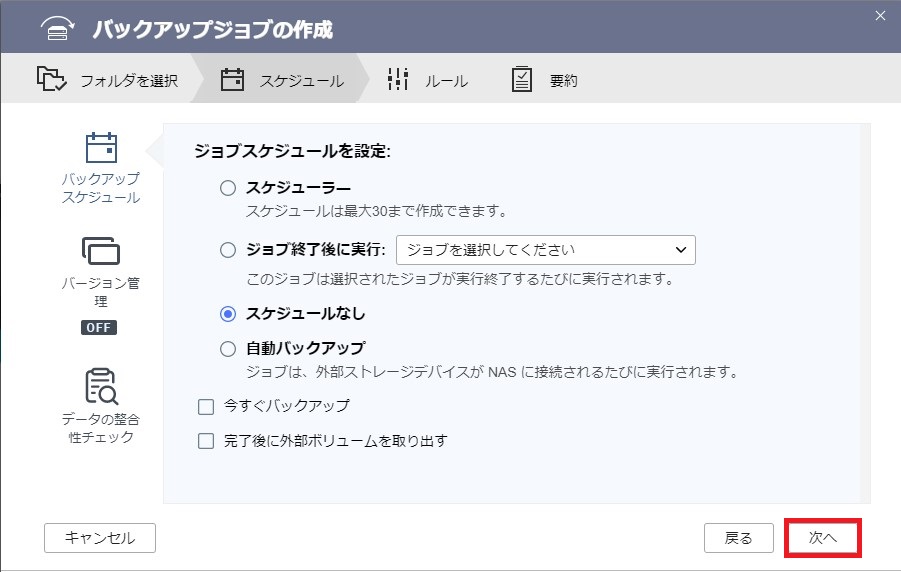The height and width of the screenshot is (572, 901).
Task: Click the ルール sliders step icon
Action: [398, 79]
